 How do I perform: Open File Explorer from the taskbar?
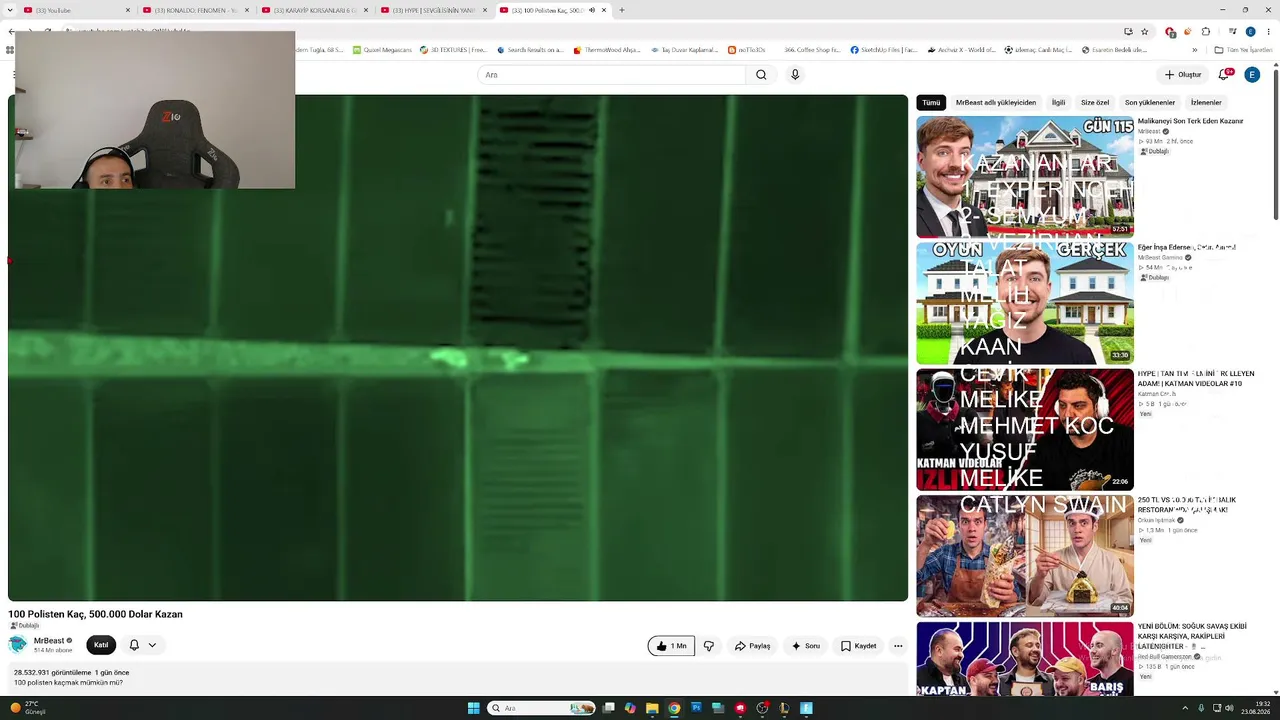pyautogui.click(x=652, y=708)
